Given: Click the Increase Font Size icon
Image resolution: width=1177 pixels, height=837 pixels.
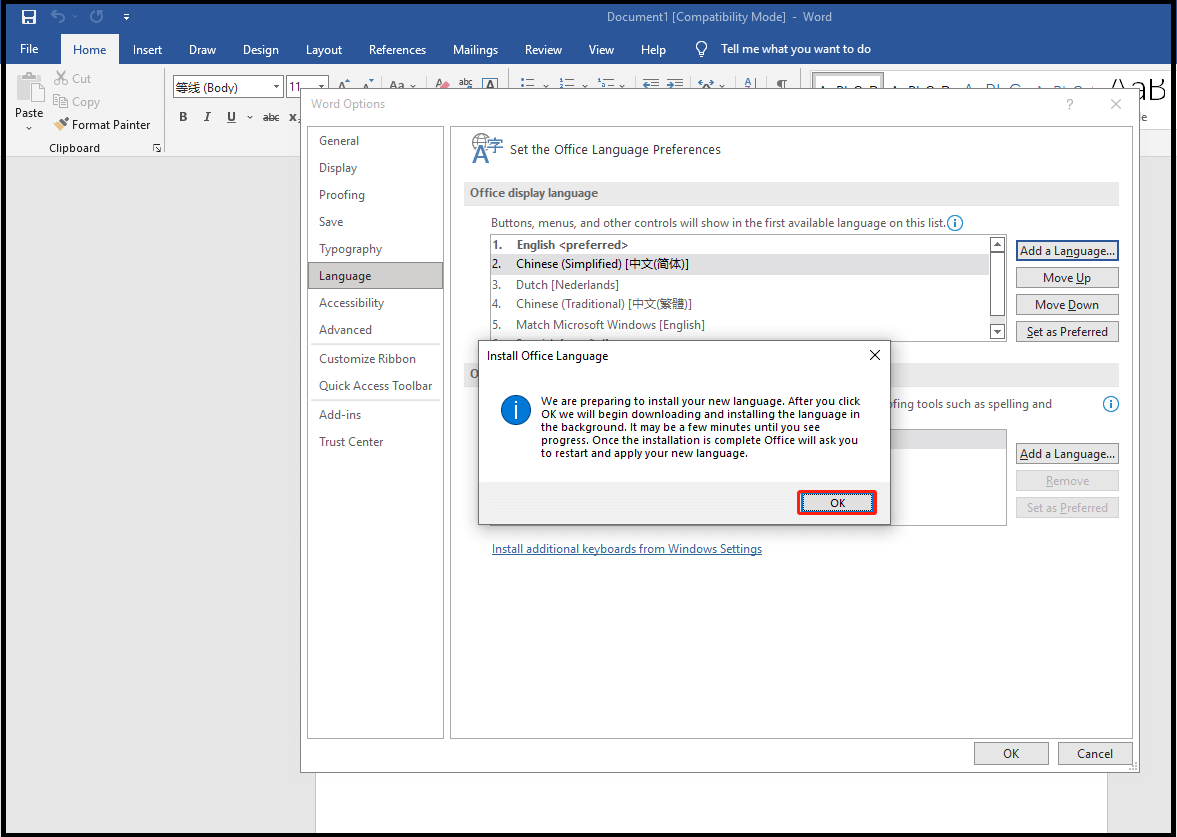Looking at the screenshot, I should click(x=343, y=83).
